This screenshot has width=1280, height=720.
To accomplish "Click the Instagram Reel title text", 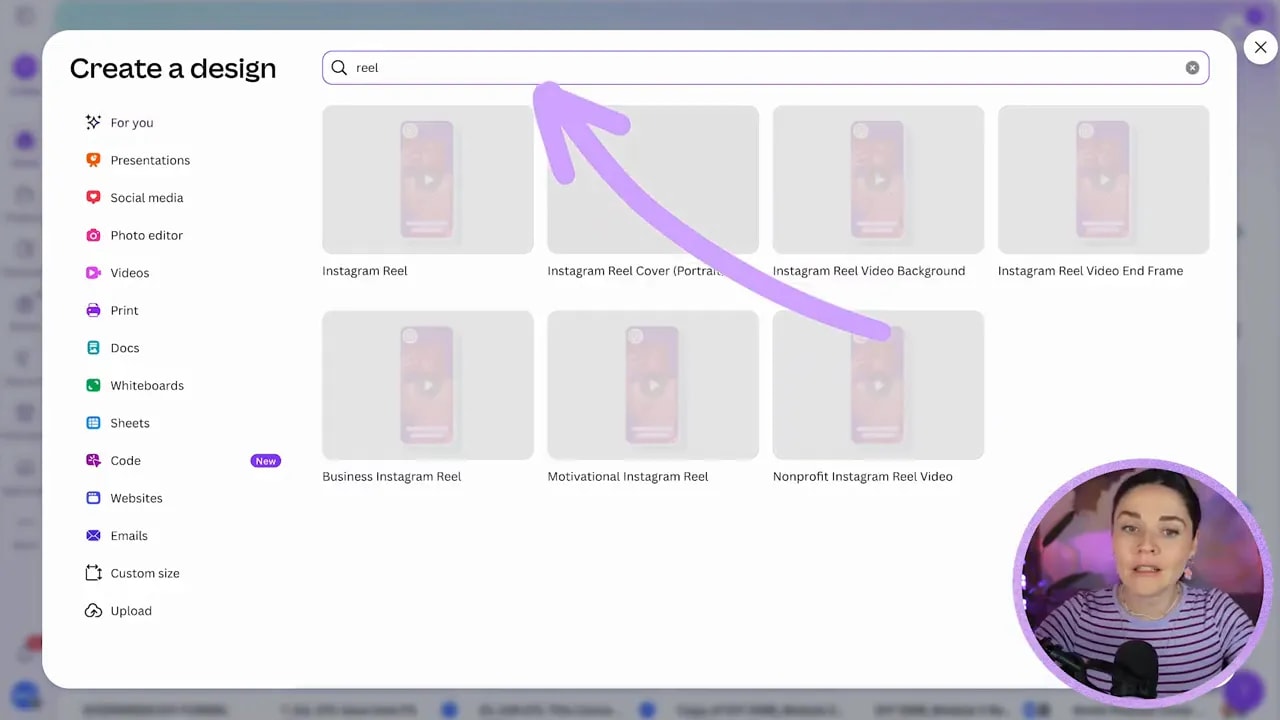I will 365,270.
